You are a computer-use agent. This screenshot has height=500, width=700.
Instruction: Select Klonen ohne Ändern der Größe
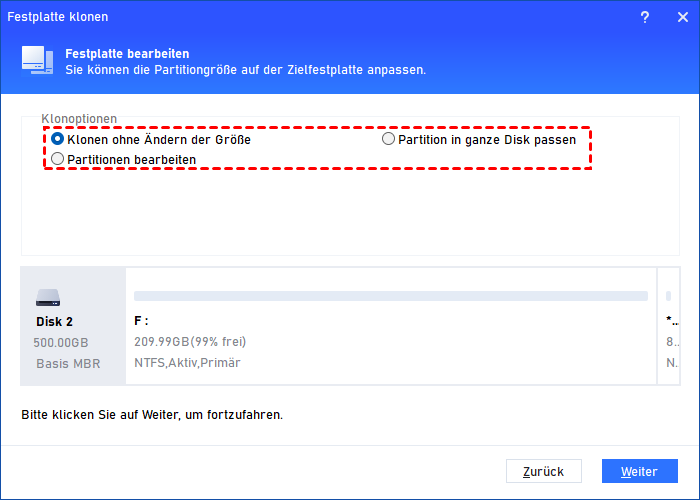click(x=151, y=139)
